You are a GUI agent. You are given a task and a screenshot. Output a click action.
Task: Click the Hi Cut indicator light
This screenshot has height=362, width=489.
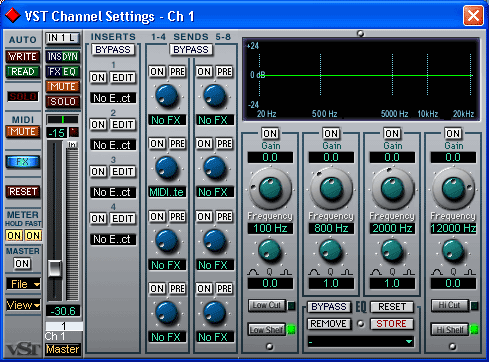pyautogui.click(x=474, y=305)
